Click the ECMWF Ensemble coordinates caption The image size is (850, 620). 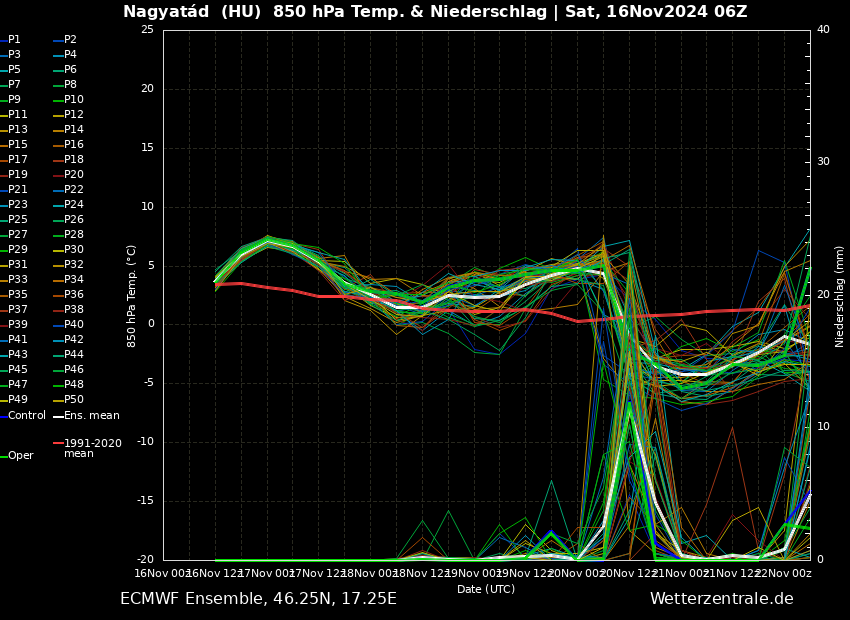coord(258,599)
